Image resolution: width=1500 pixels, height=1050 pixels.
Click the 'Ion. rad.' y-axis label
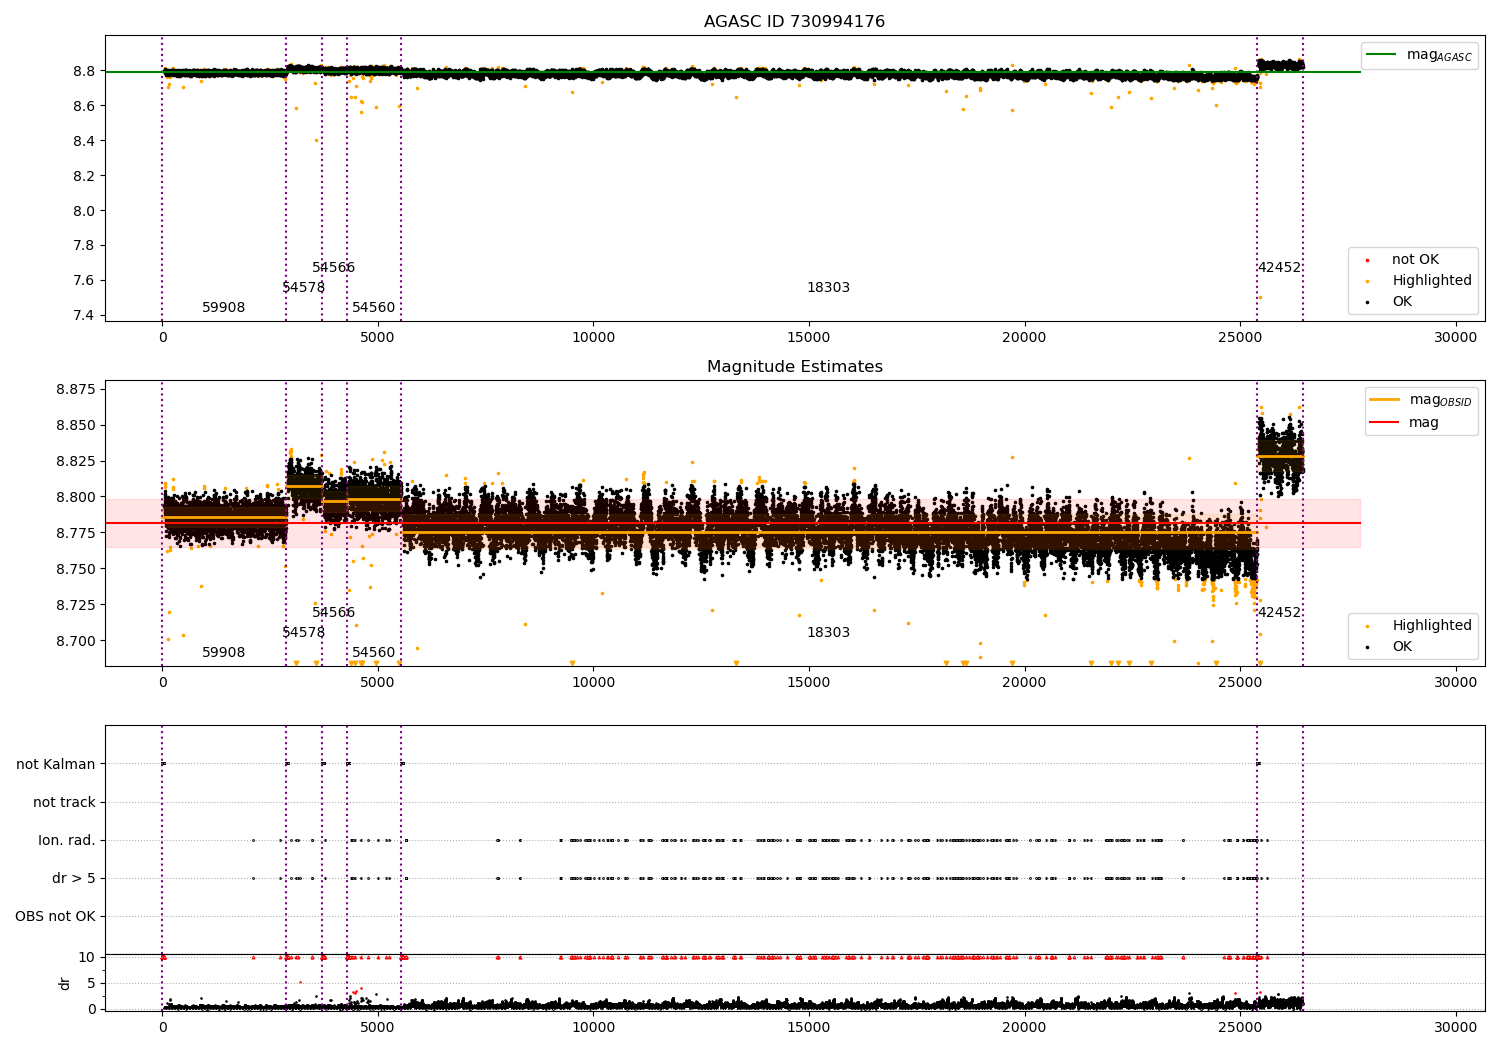[67, 840]
